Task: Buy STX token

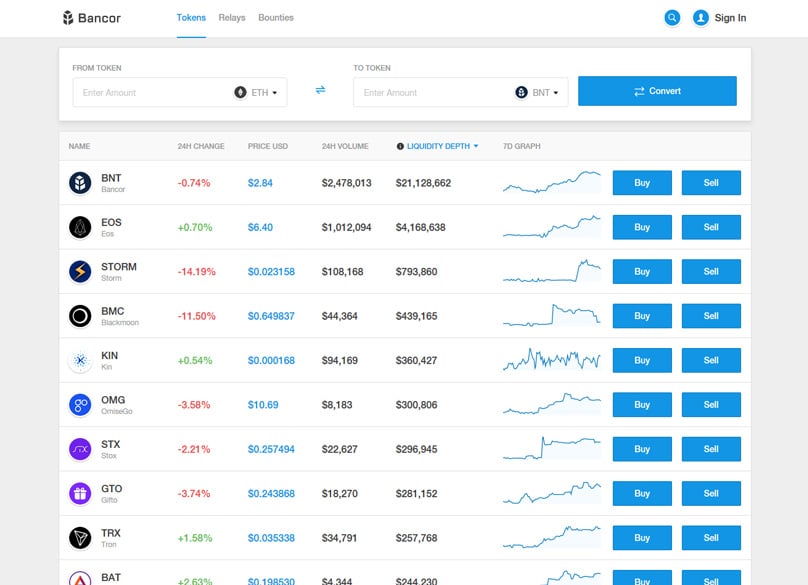Action: (642, 449)
